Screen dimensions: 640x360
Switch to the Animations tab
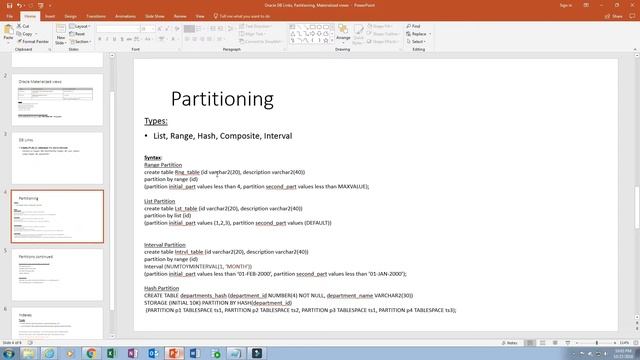pos(125,16)
